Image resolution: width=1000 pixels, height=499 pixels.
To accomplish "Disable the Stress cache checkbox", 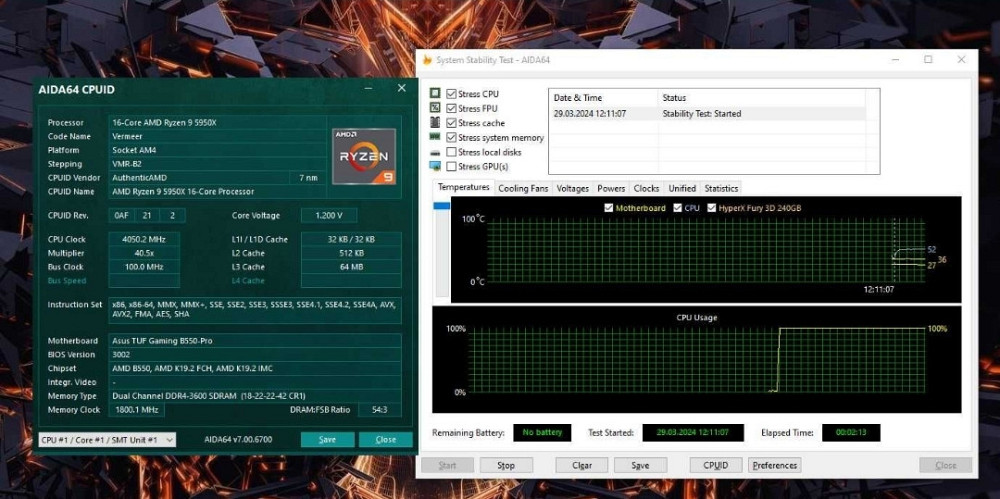I will pos(452,123).
